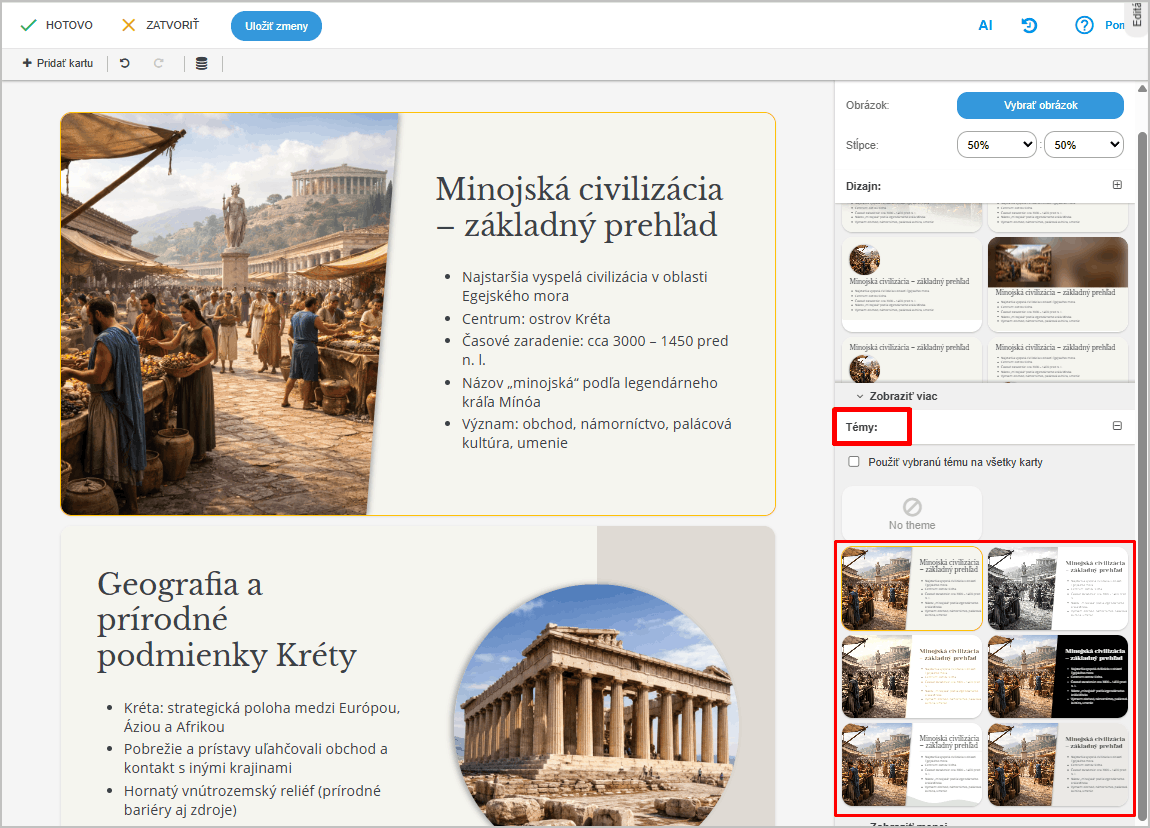Image resolution: width=1150 pixels, height=828 pixels.
Task: Enable 'Použiť vybranú tému na všetky karty' checkbox
Action: 853,462
